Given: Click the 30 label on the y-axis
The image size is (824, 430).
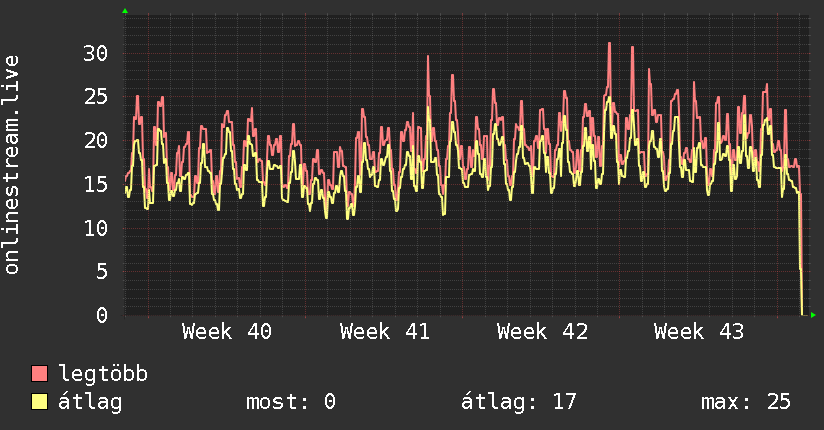Looking at the screenshot, I should [95, 53].
